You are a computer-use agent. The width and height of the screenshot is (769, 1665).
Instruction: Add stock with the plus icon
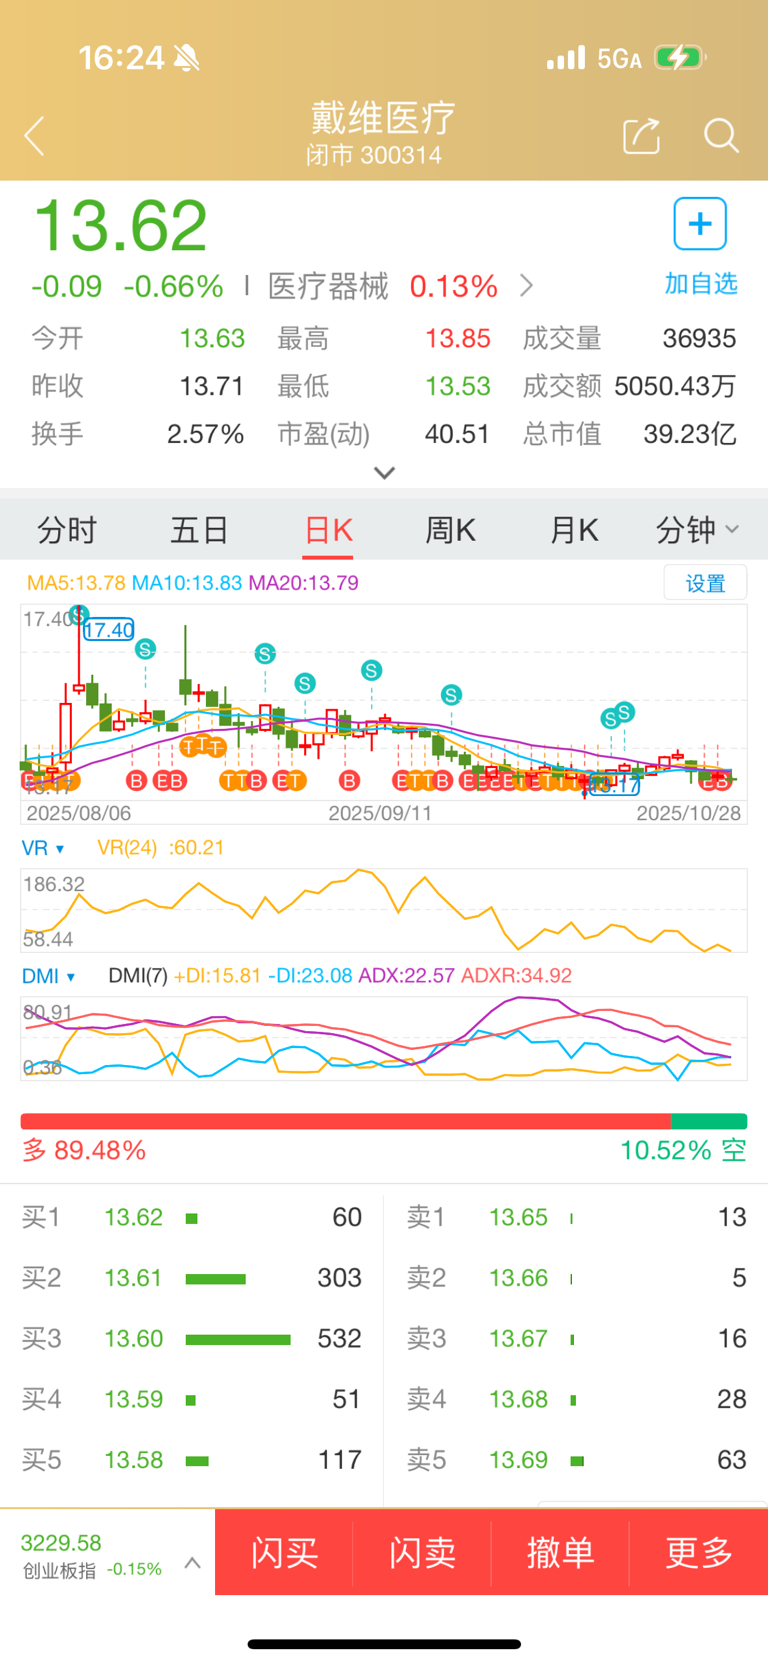click(x=700, y=223)
